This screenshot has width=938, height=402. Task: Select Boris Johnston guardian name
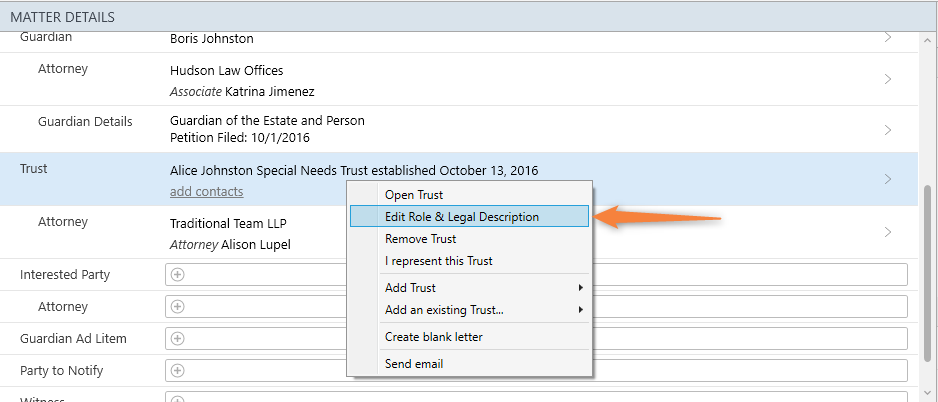coord(212,39)
